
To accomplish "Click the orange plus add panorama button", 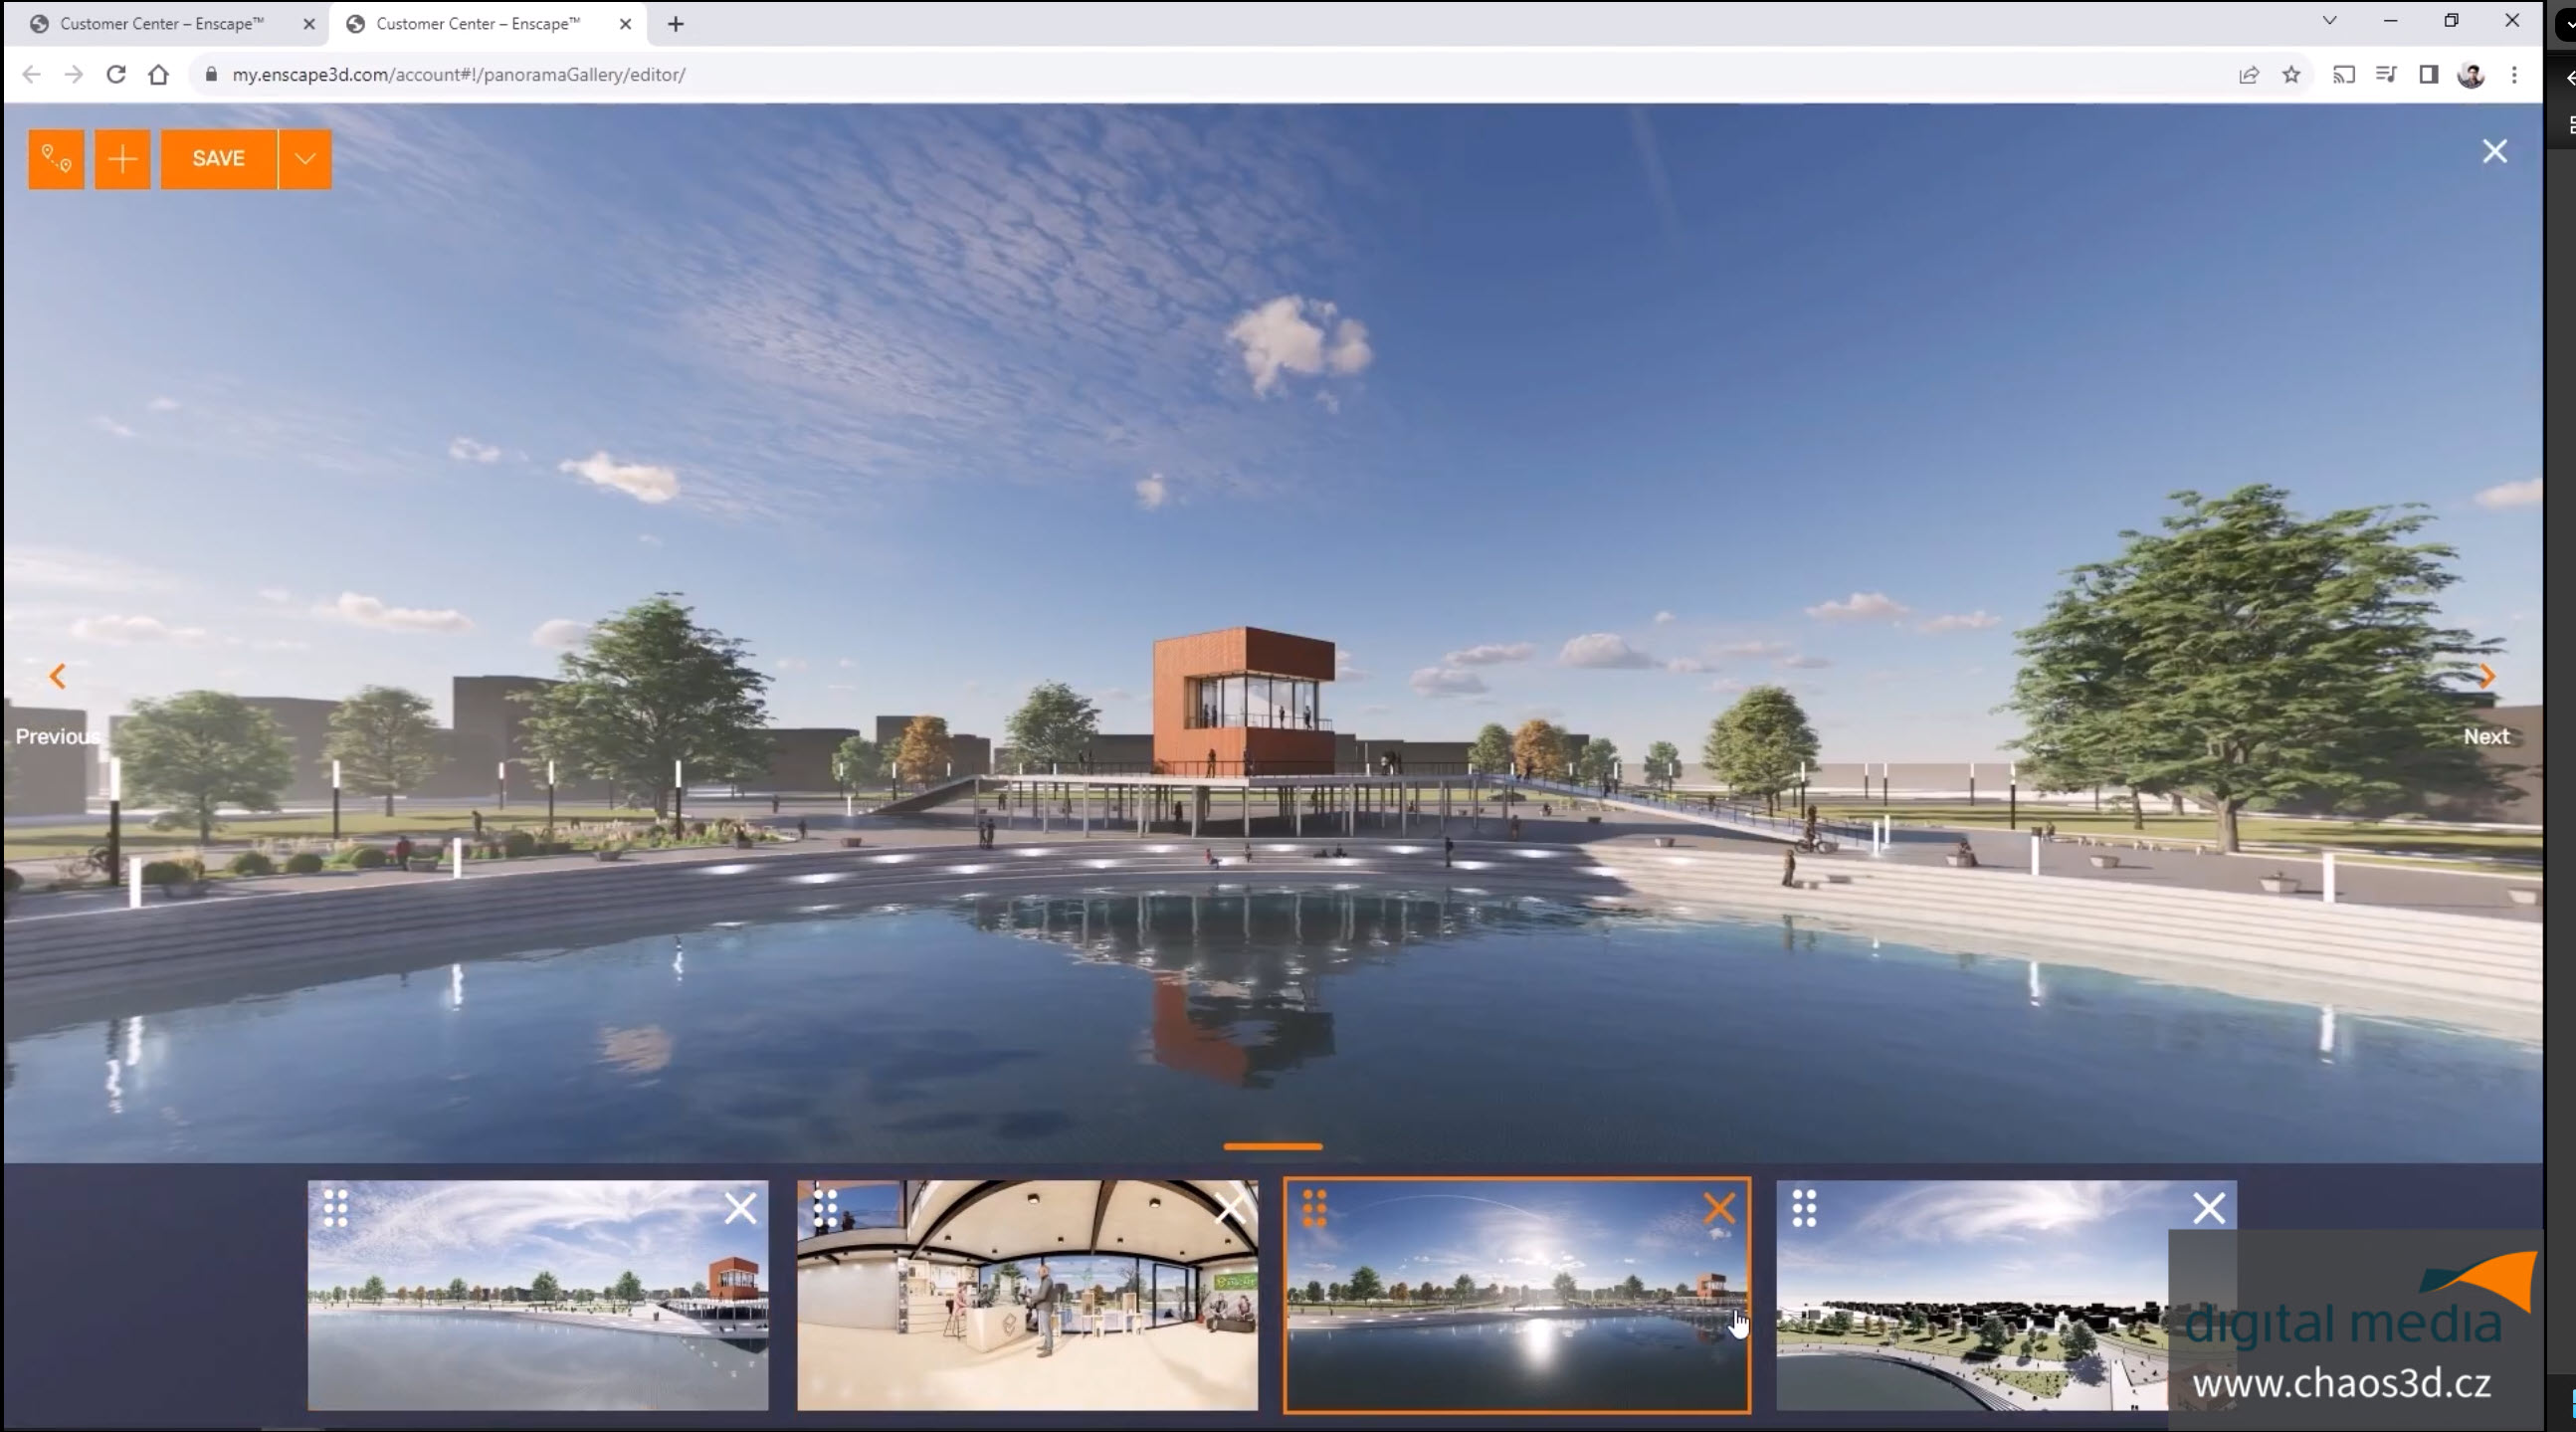I will tap(122, 159).
